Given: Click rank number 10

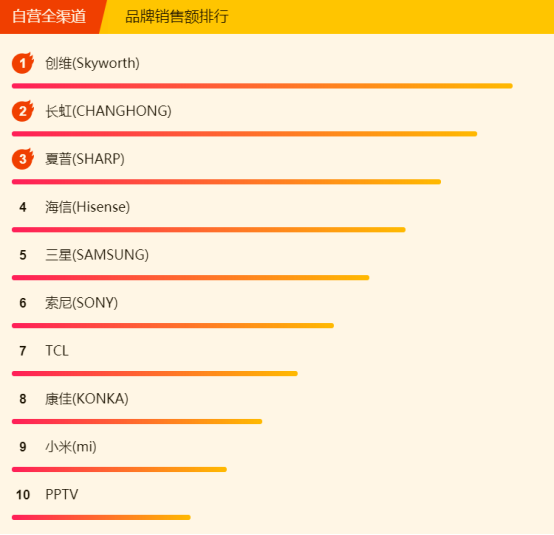Looking at the screenshot, I should [x=23, y=495].
